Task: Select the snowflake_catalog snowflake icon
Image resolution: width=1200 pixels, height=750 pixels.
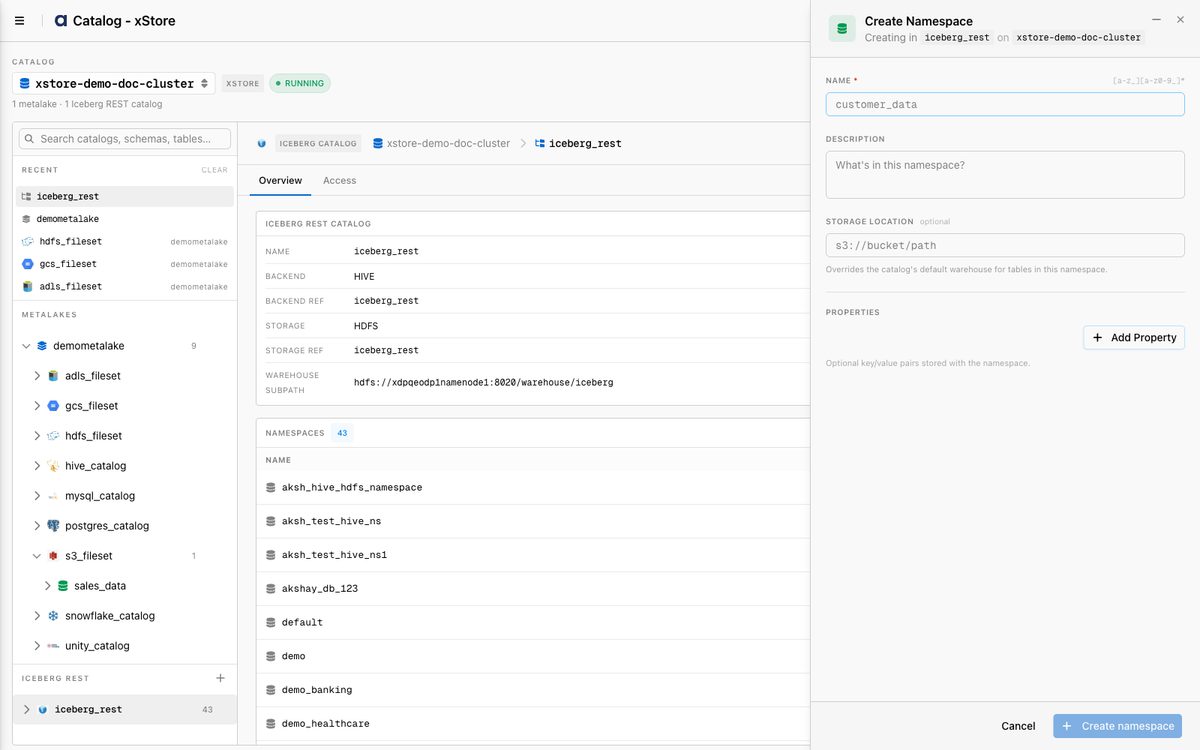Action: click(x=53, y=616)
